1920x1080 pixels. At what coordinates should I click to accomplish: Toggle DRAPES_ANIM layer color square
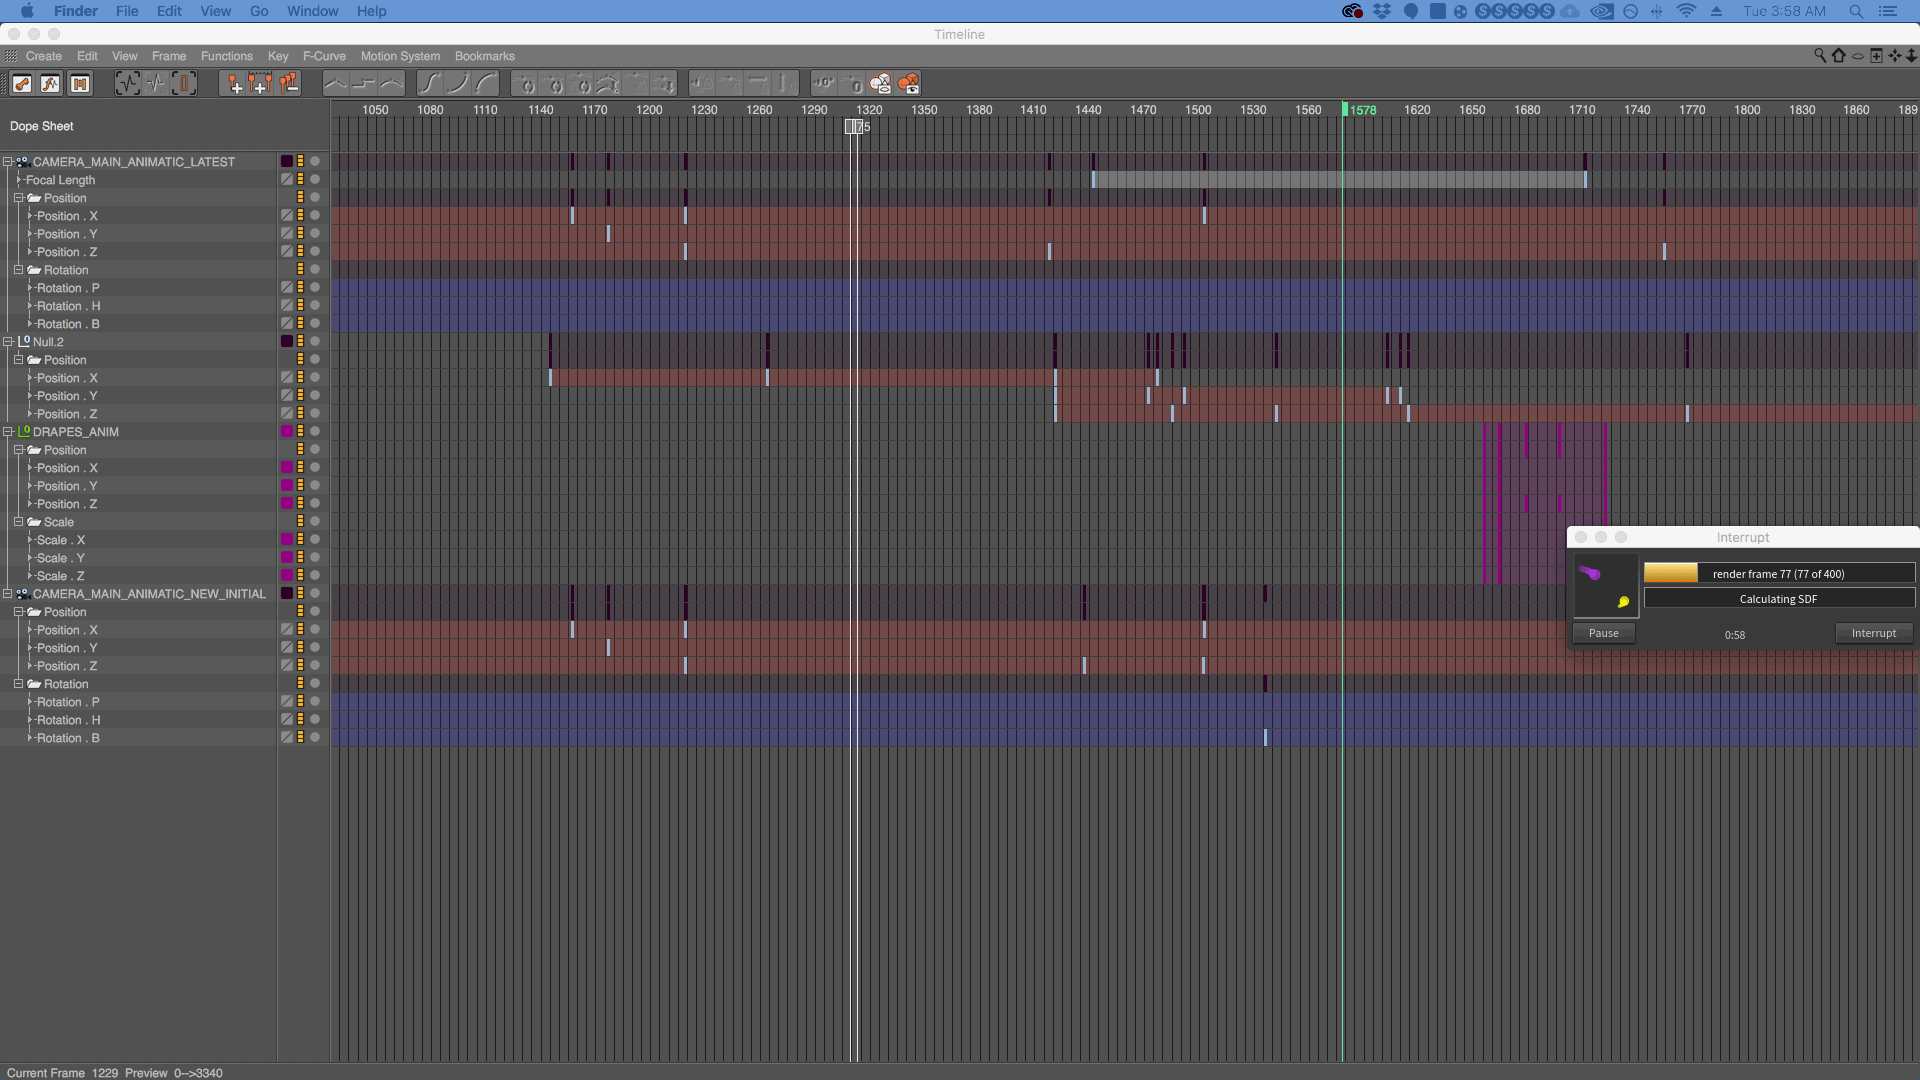coord(287,432)
